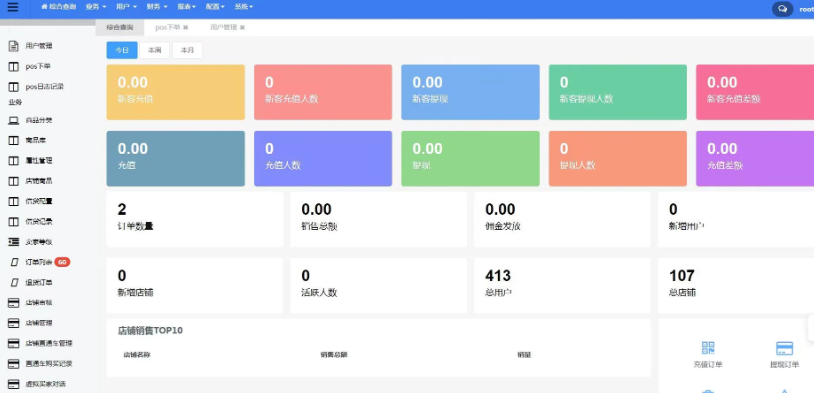
Task: Click the 销售总额 column header in TOP10 table
Action: click(x=334, y=355)
